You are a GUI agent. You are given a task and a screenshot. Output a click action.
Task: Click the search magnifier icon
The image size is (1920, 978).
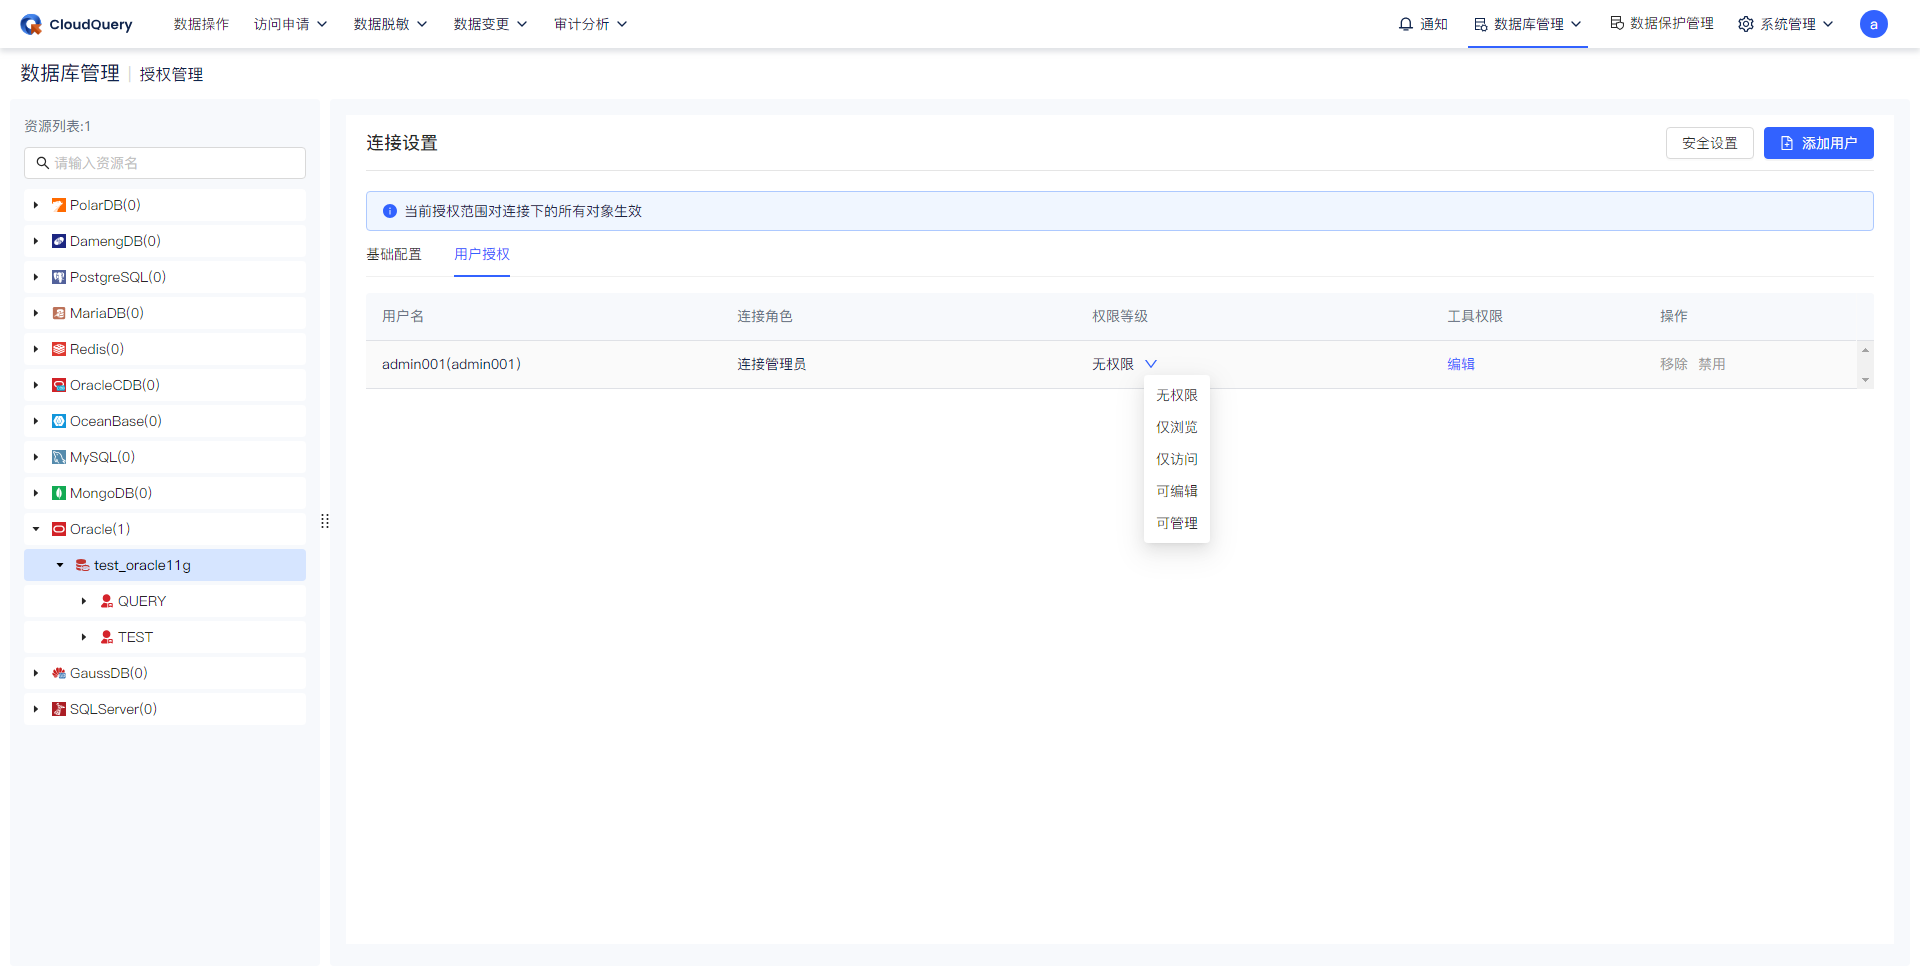(x=43, y=163)
